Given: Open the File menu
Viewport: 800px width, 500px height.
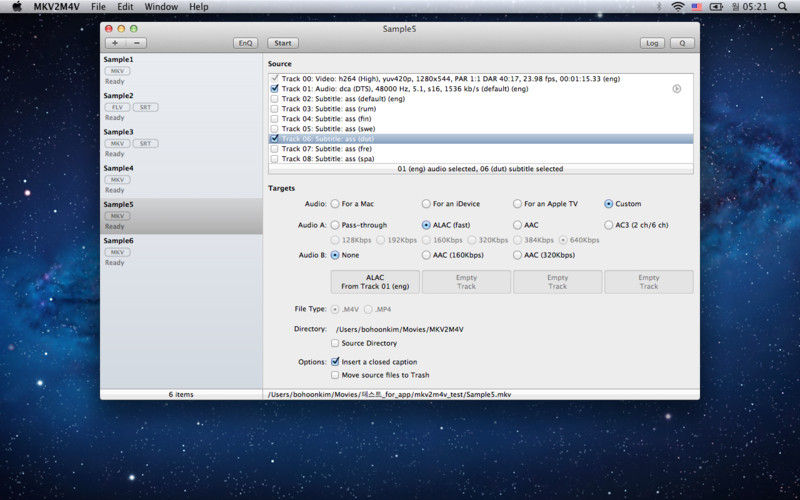Looking at the screenshot, I should tap(98, 7).
